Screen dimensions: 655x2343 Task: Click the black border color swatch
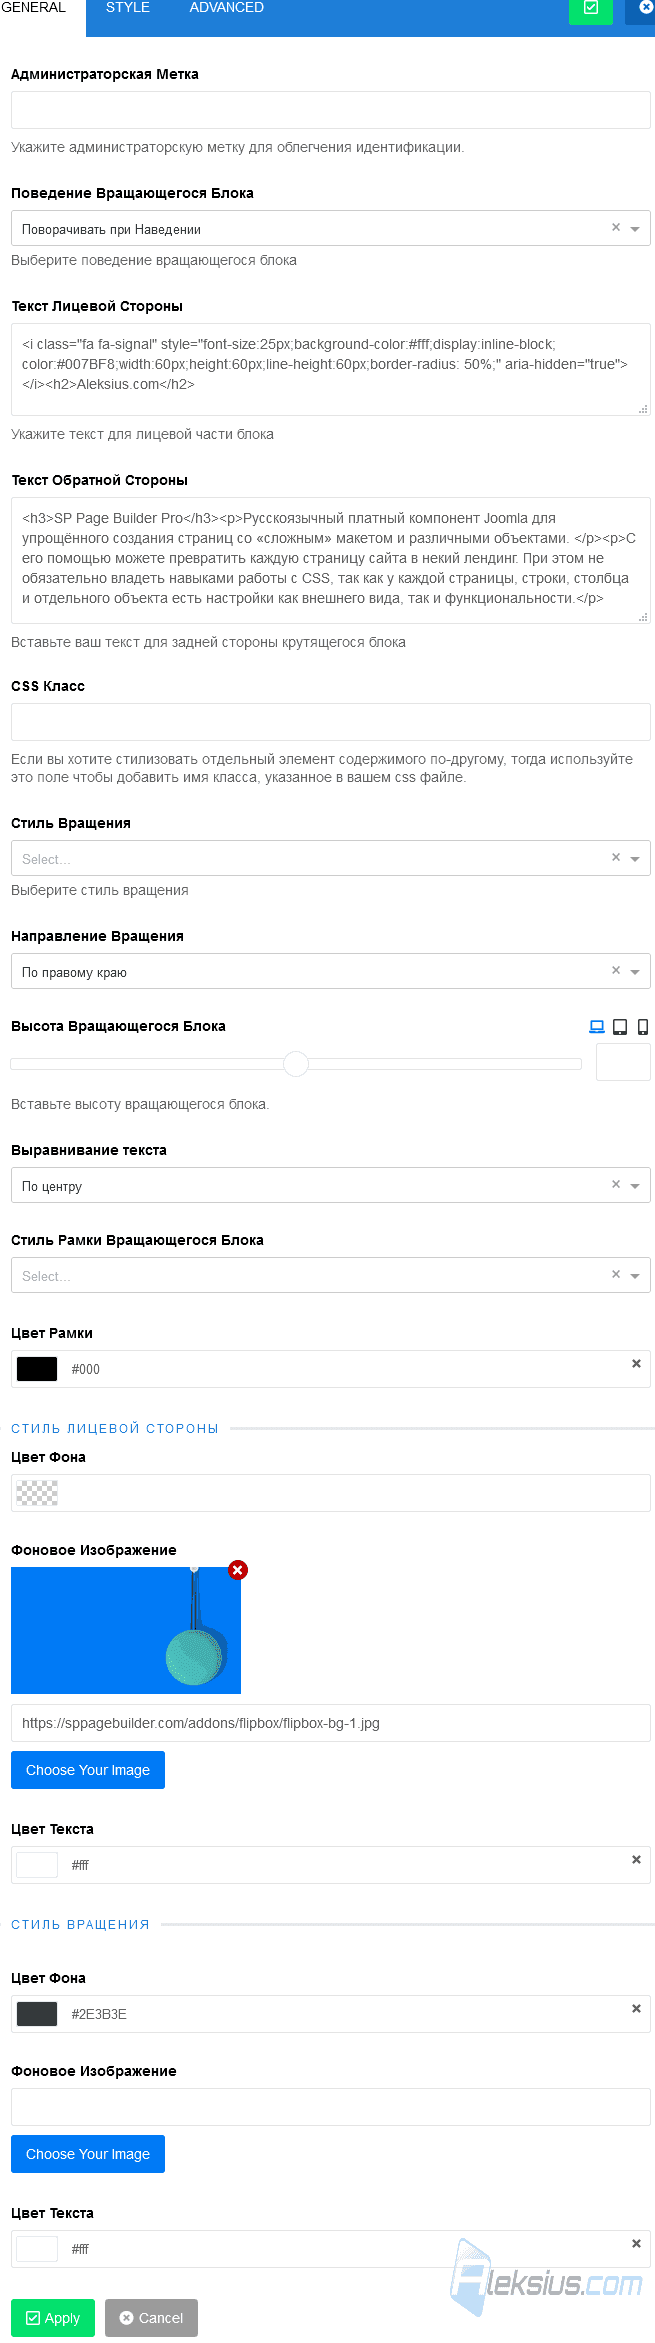click(37, 1369)
